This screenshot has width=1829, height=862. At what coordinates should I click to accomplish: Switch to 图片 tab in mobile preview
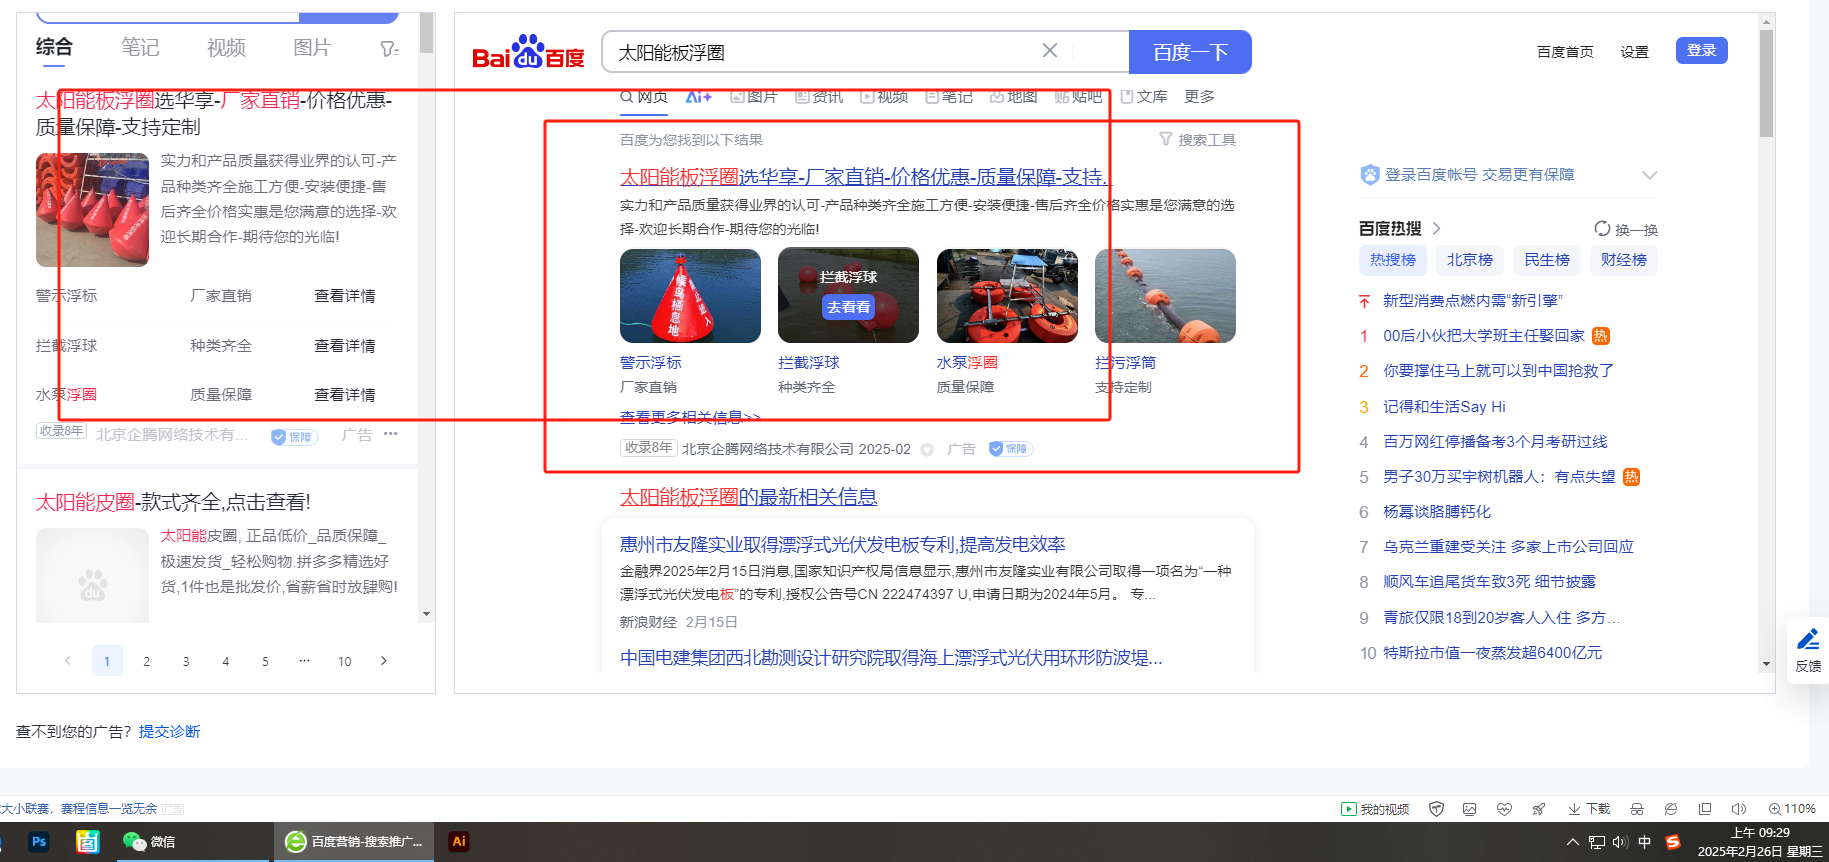[x=312, y=47]
